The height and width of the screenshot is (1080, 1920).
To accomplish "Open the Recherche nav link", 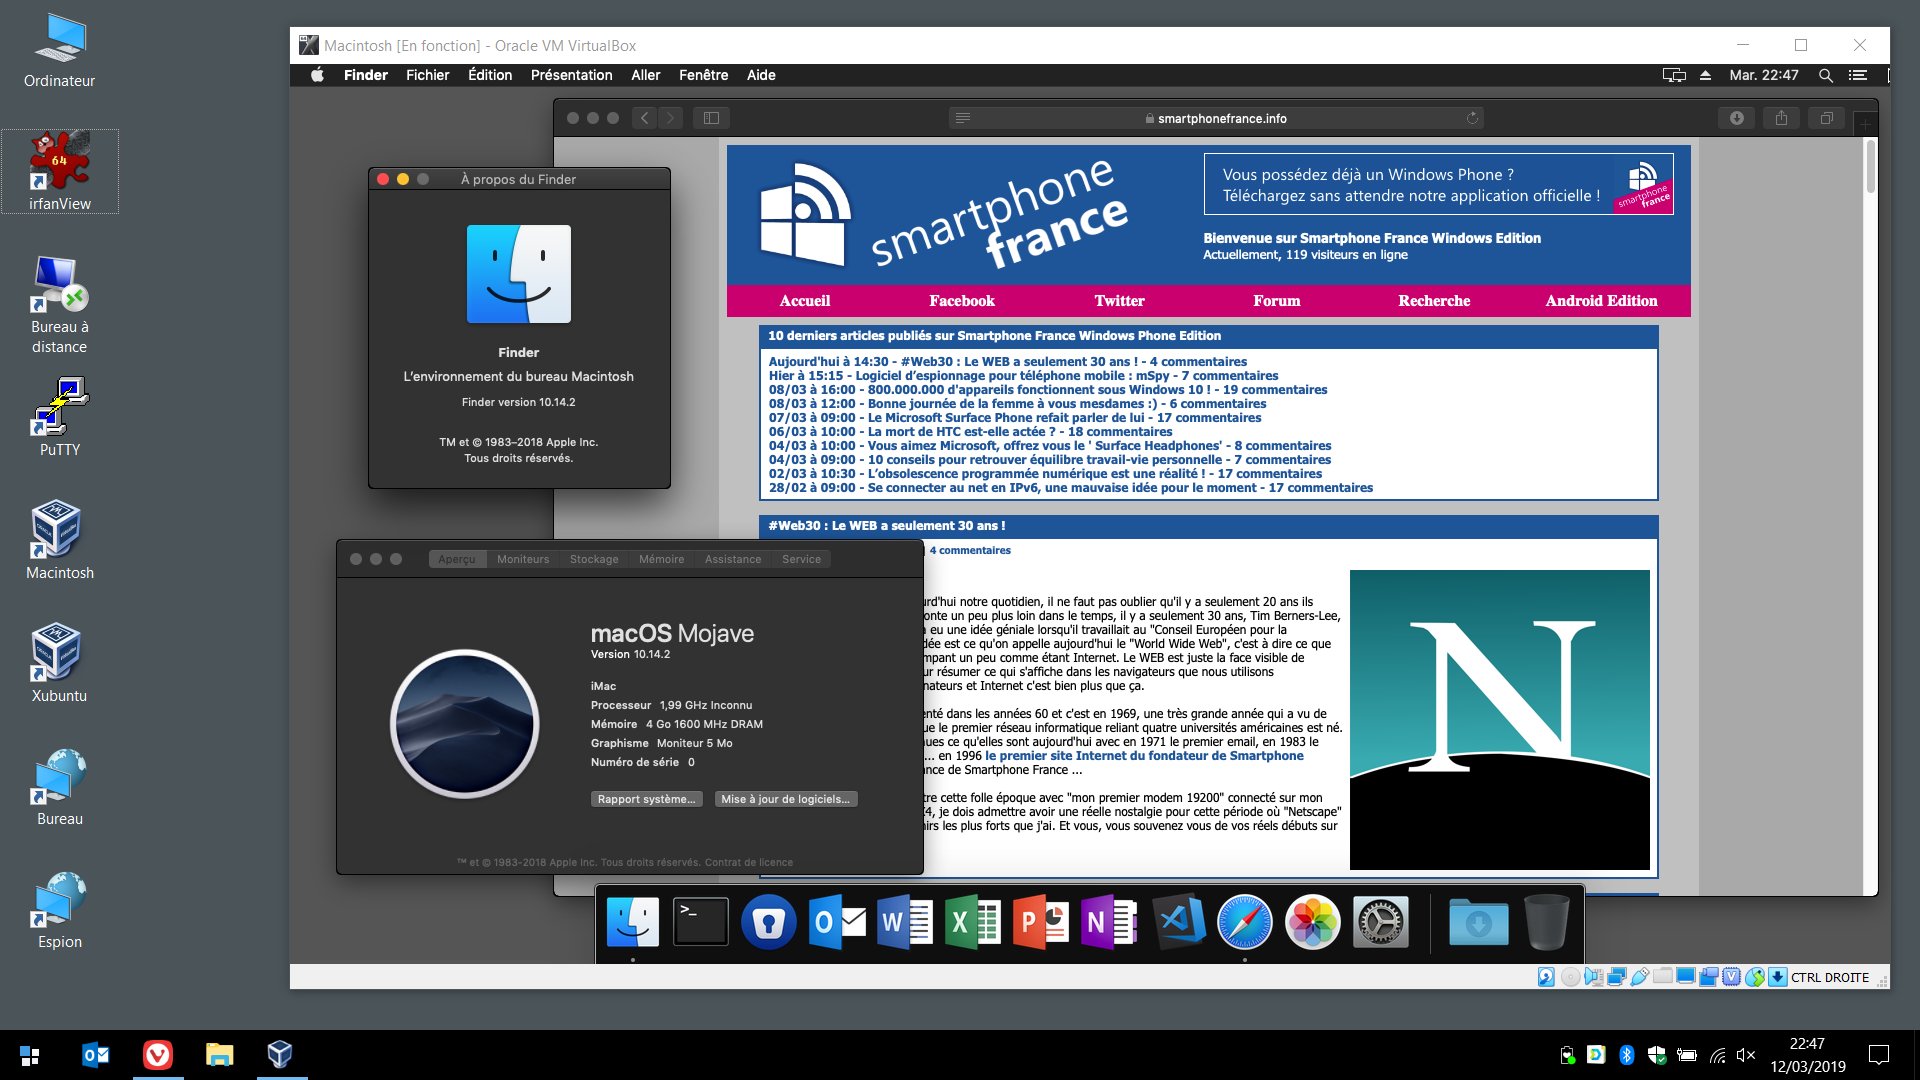I will click(1433, 300).
